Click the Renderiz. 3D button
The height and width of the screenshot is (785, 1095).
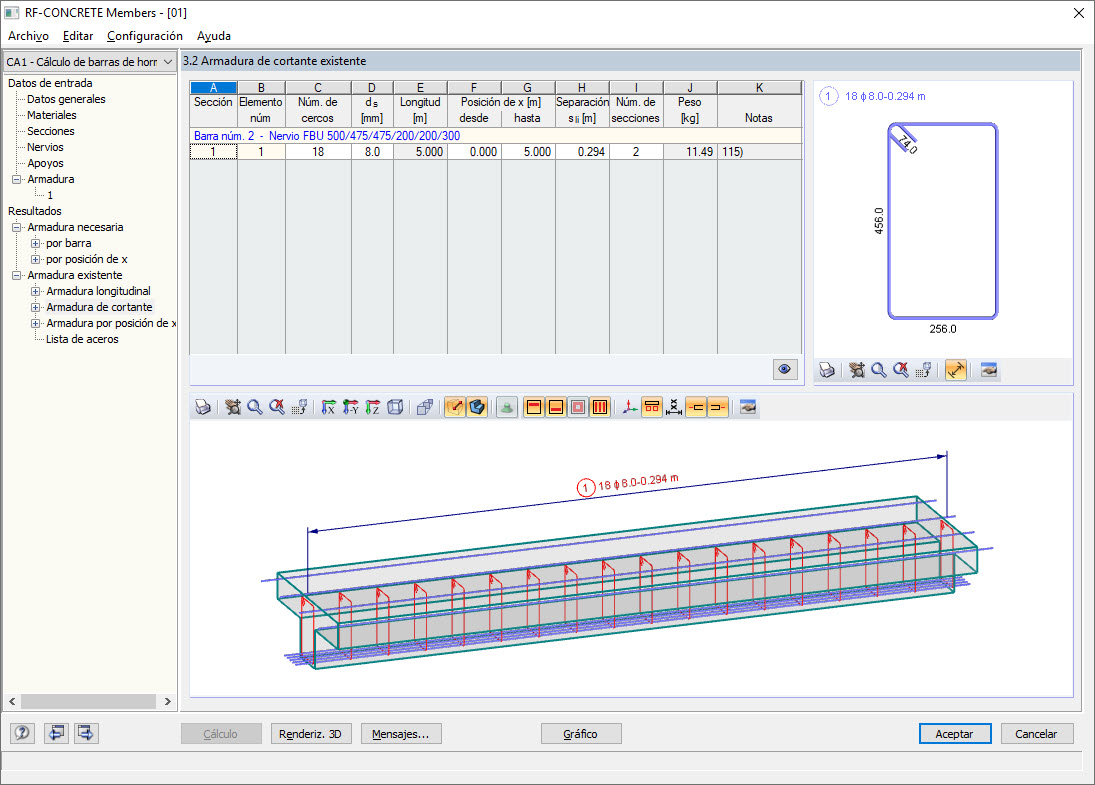coord(311,734)
